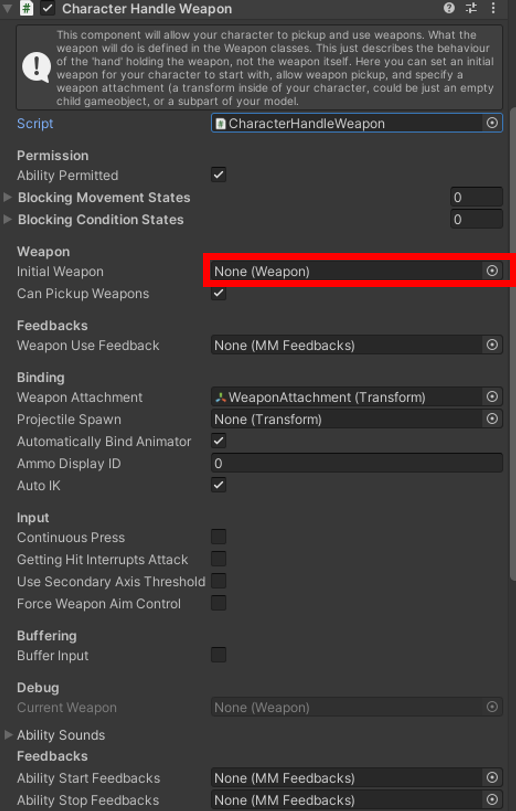Expand Ability Sounds foldout
Image resolution: width=516 pixels, height=811 pixels.
[7, 734]
